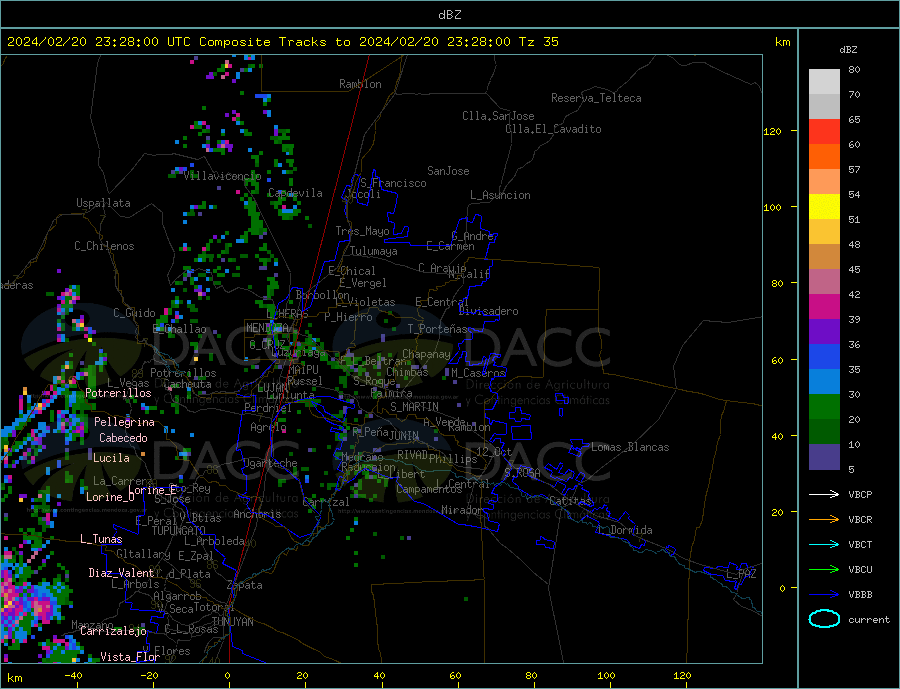Click the Cabecedo station label
Viewport: 900px width, 689px height.
pos(123,438)
